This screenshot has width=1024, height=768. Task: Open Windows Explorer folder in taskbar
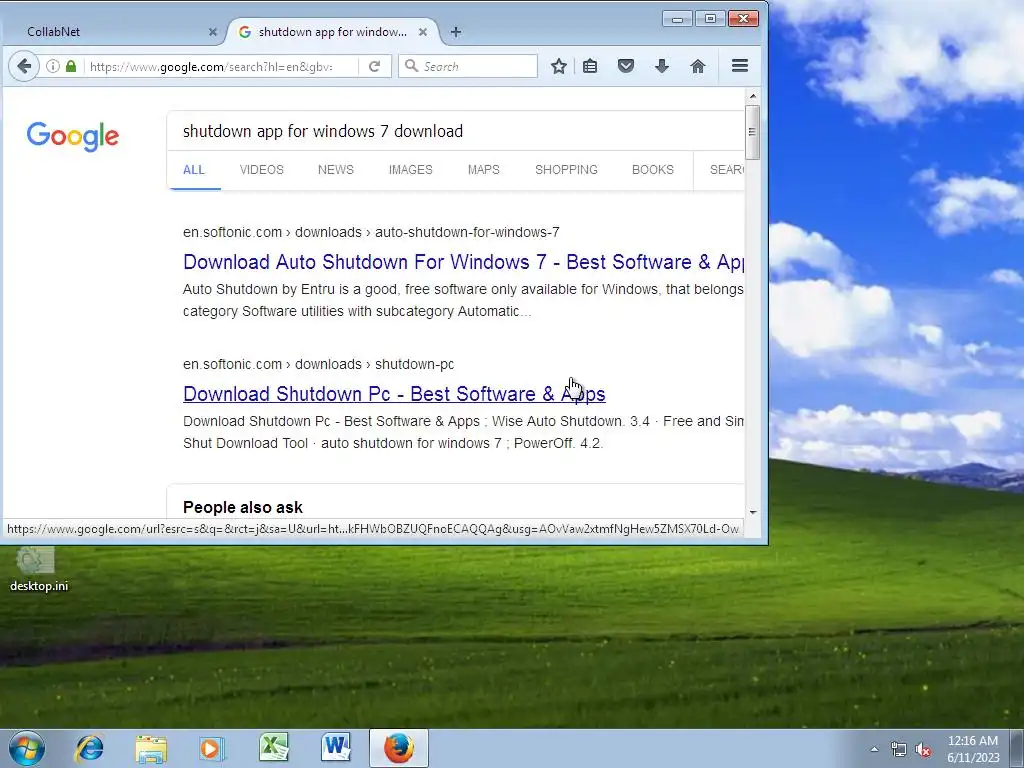point(151,748)
